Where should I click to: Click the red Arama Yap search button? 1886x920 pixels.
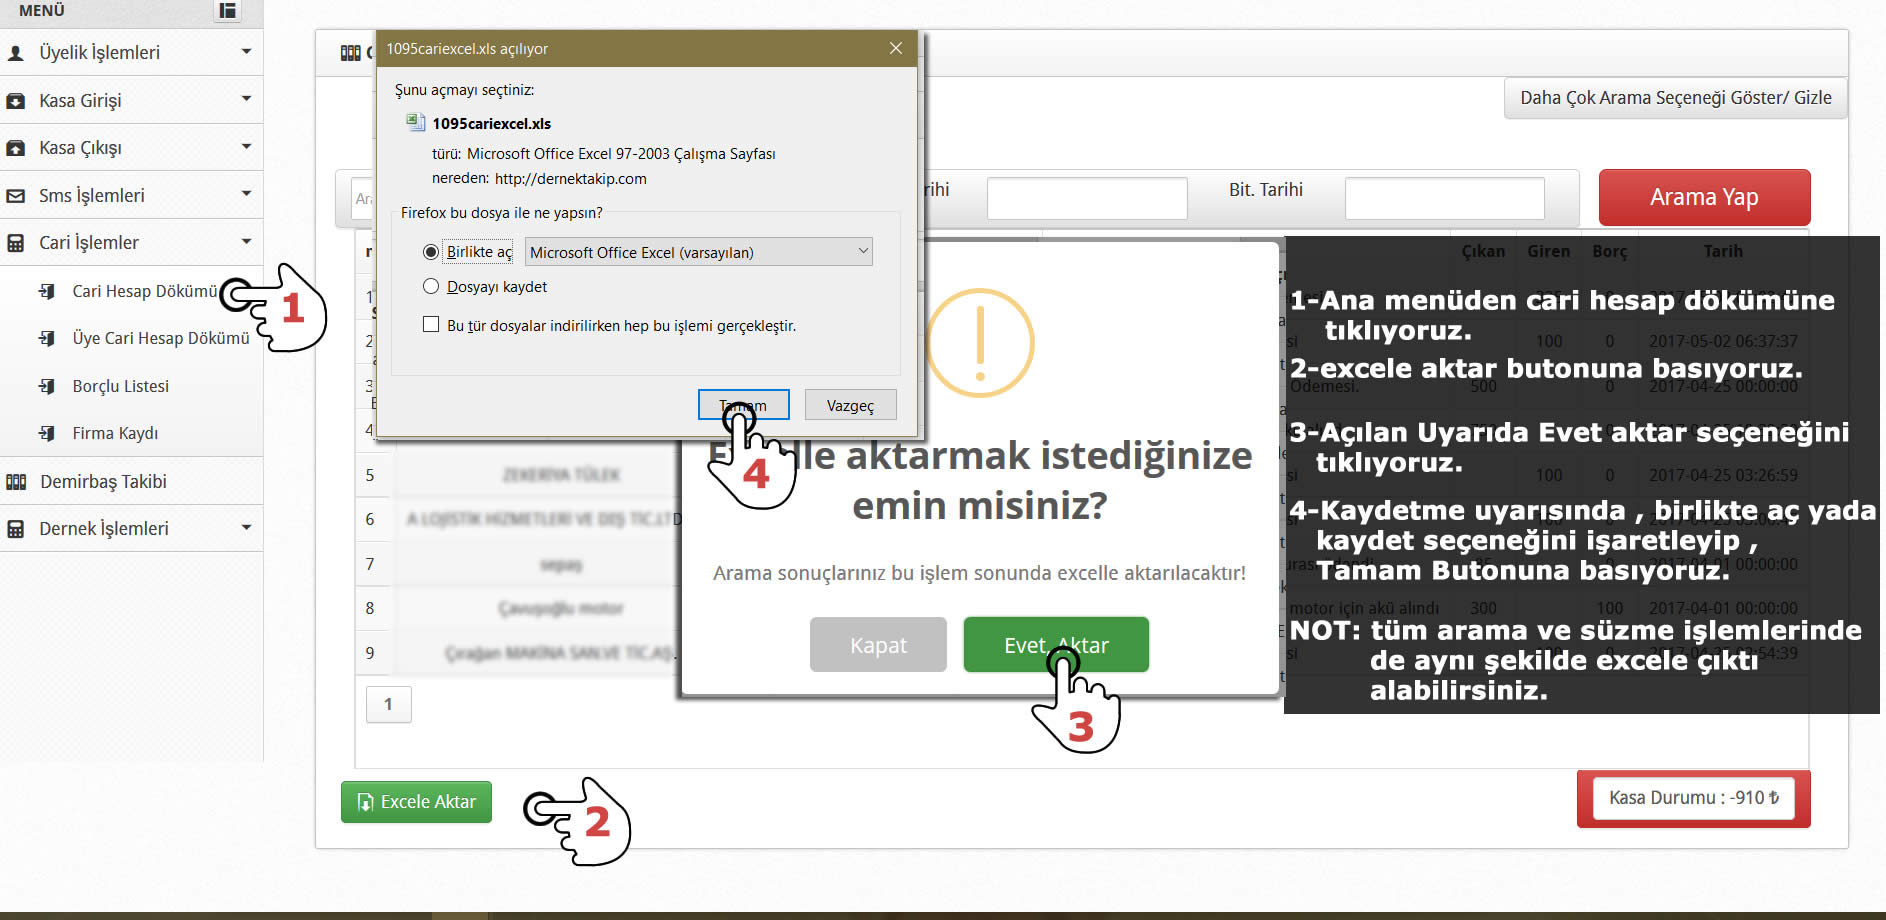coord(1704,197)
